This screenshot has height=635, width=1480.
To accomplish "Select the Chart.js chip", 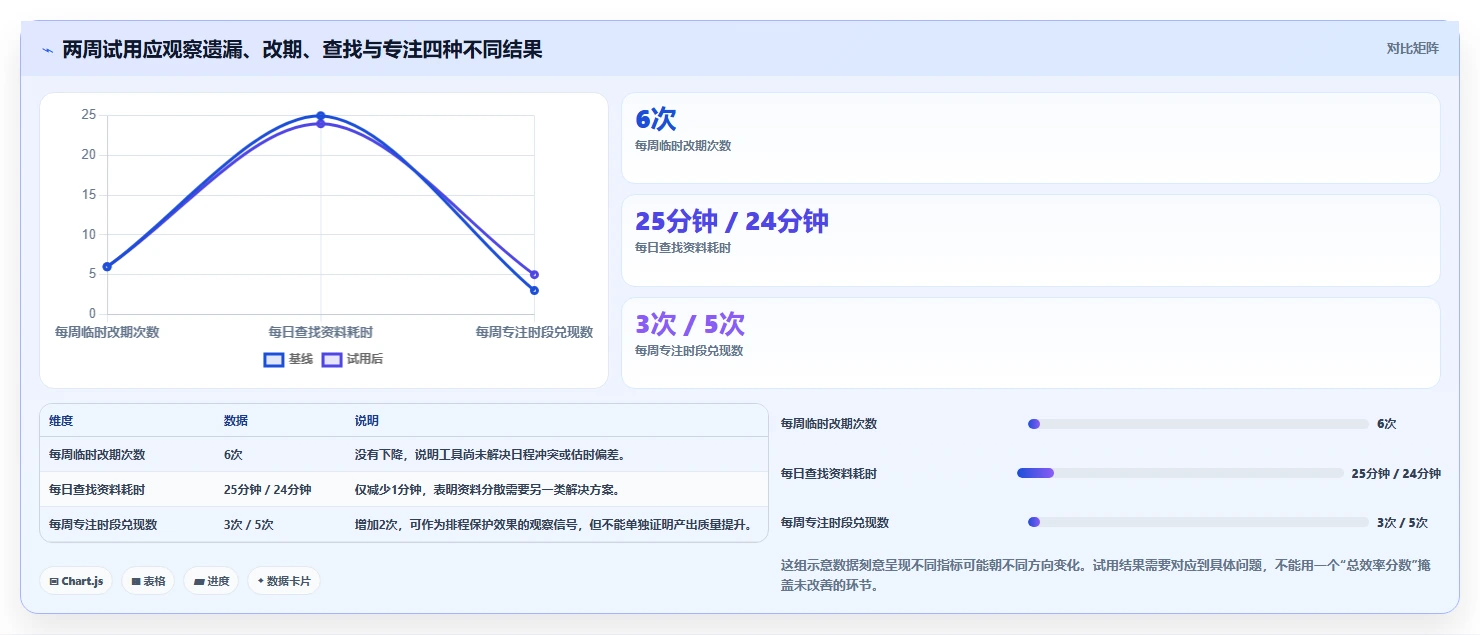I will 76,581.
